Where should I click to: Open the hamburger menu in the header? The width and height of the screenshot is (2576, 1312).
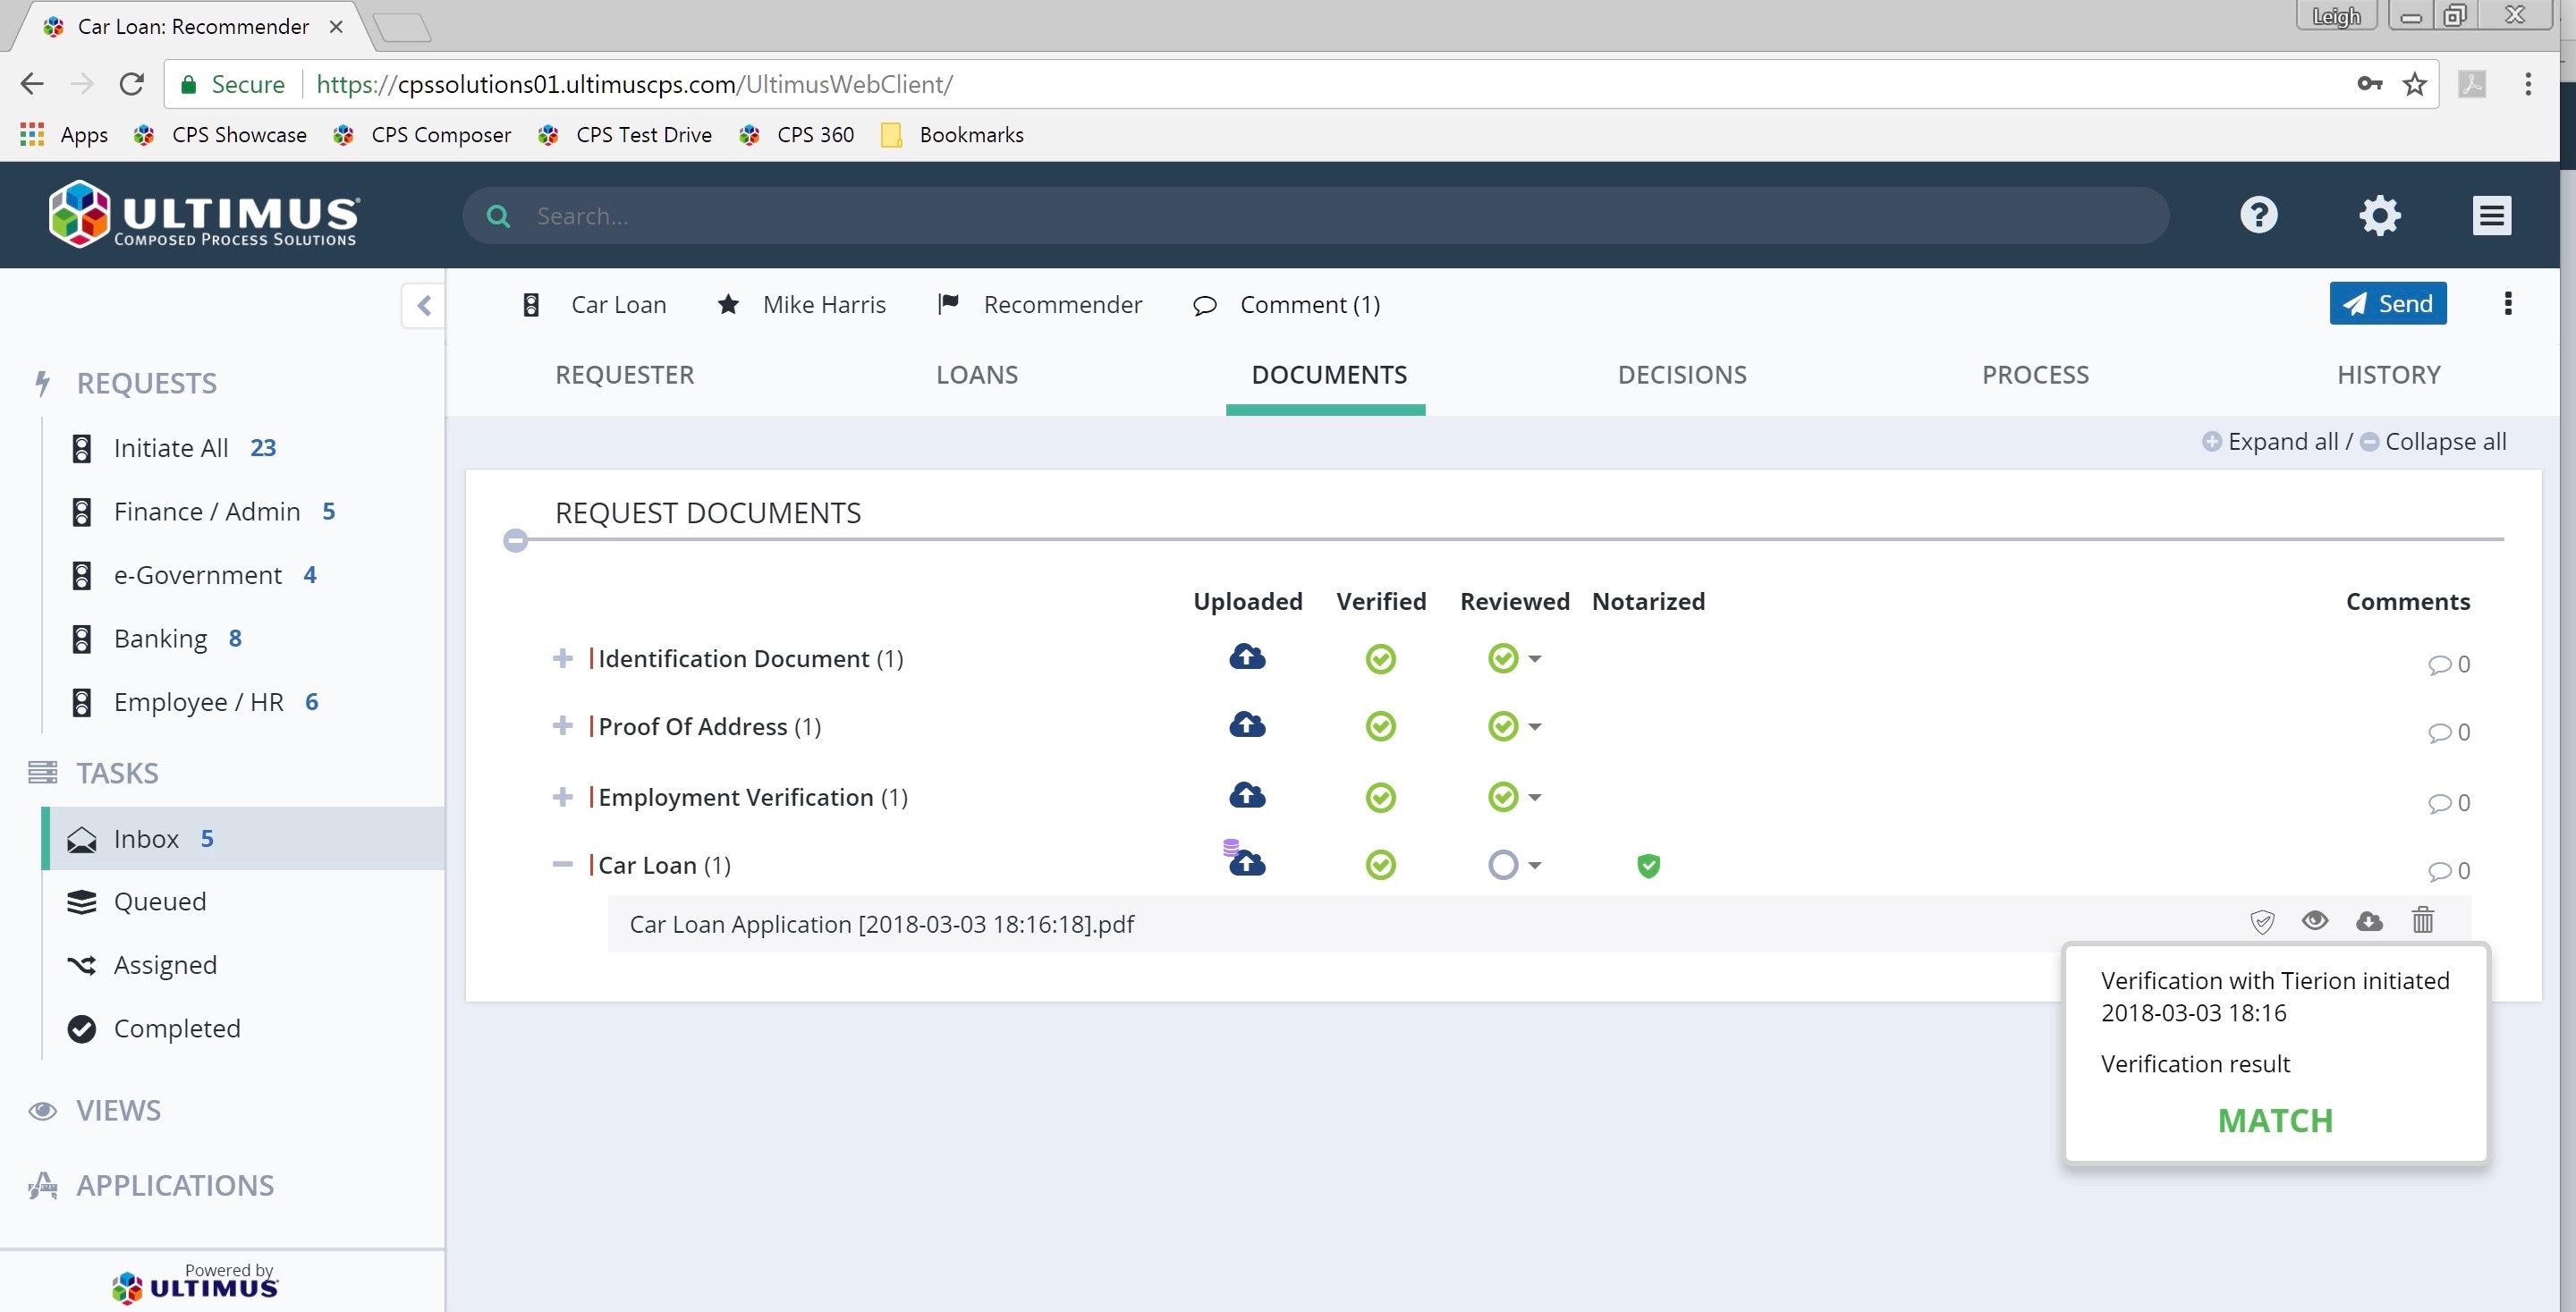click(x=2491, y=215)
